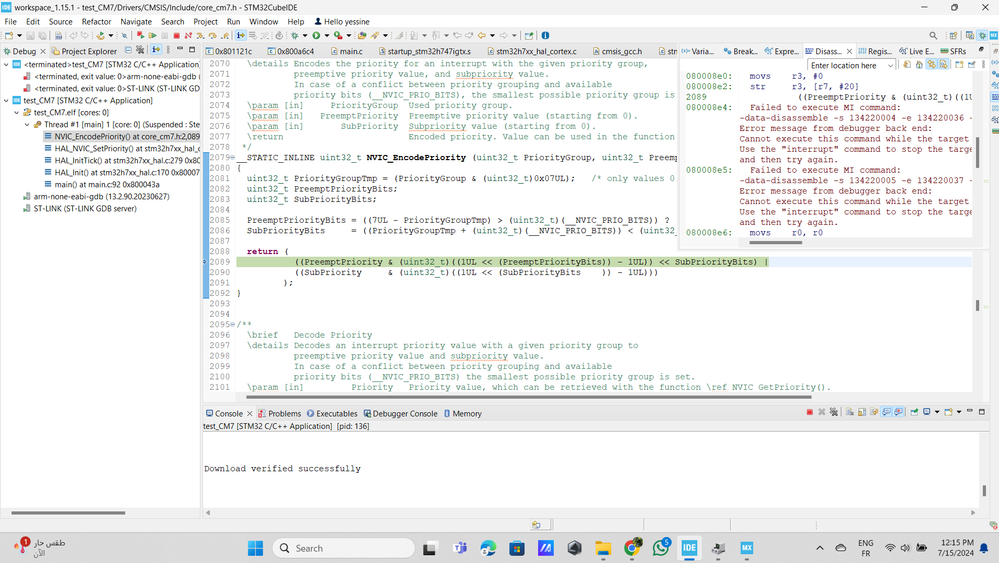Open the Enter location here dropdown
This screenshot has width=999, height=563.
point(890,66)
